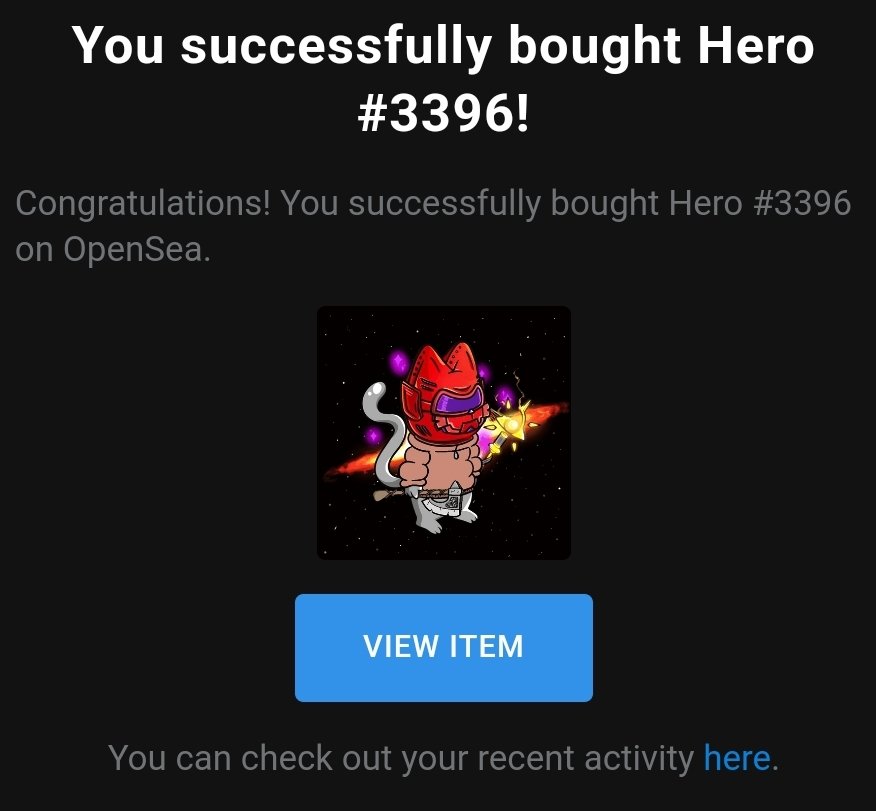Open the purchased NFT via VIEW ITEM
The height and width of the screenshot is (811, 876).
pos(444,647)
